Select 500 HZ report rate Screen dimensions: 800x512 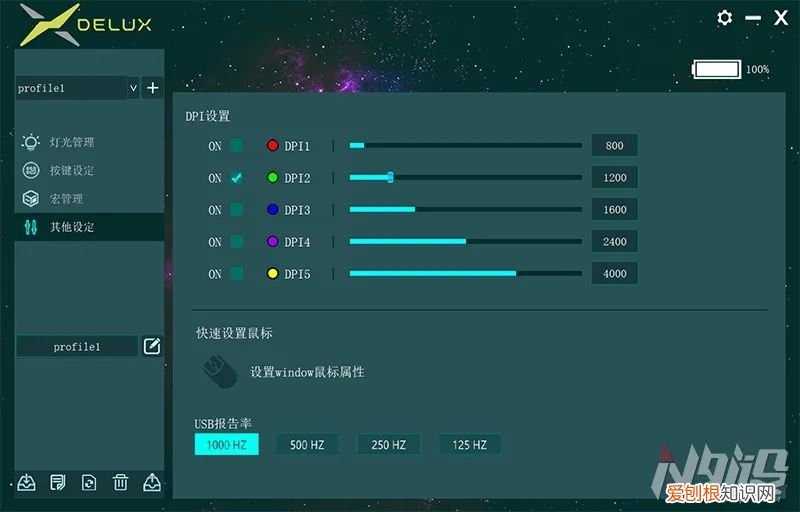tap(307, 444)
